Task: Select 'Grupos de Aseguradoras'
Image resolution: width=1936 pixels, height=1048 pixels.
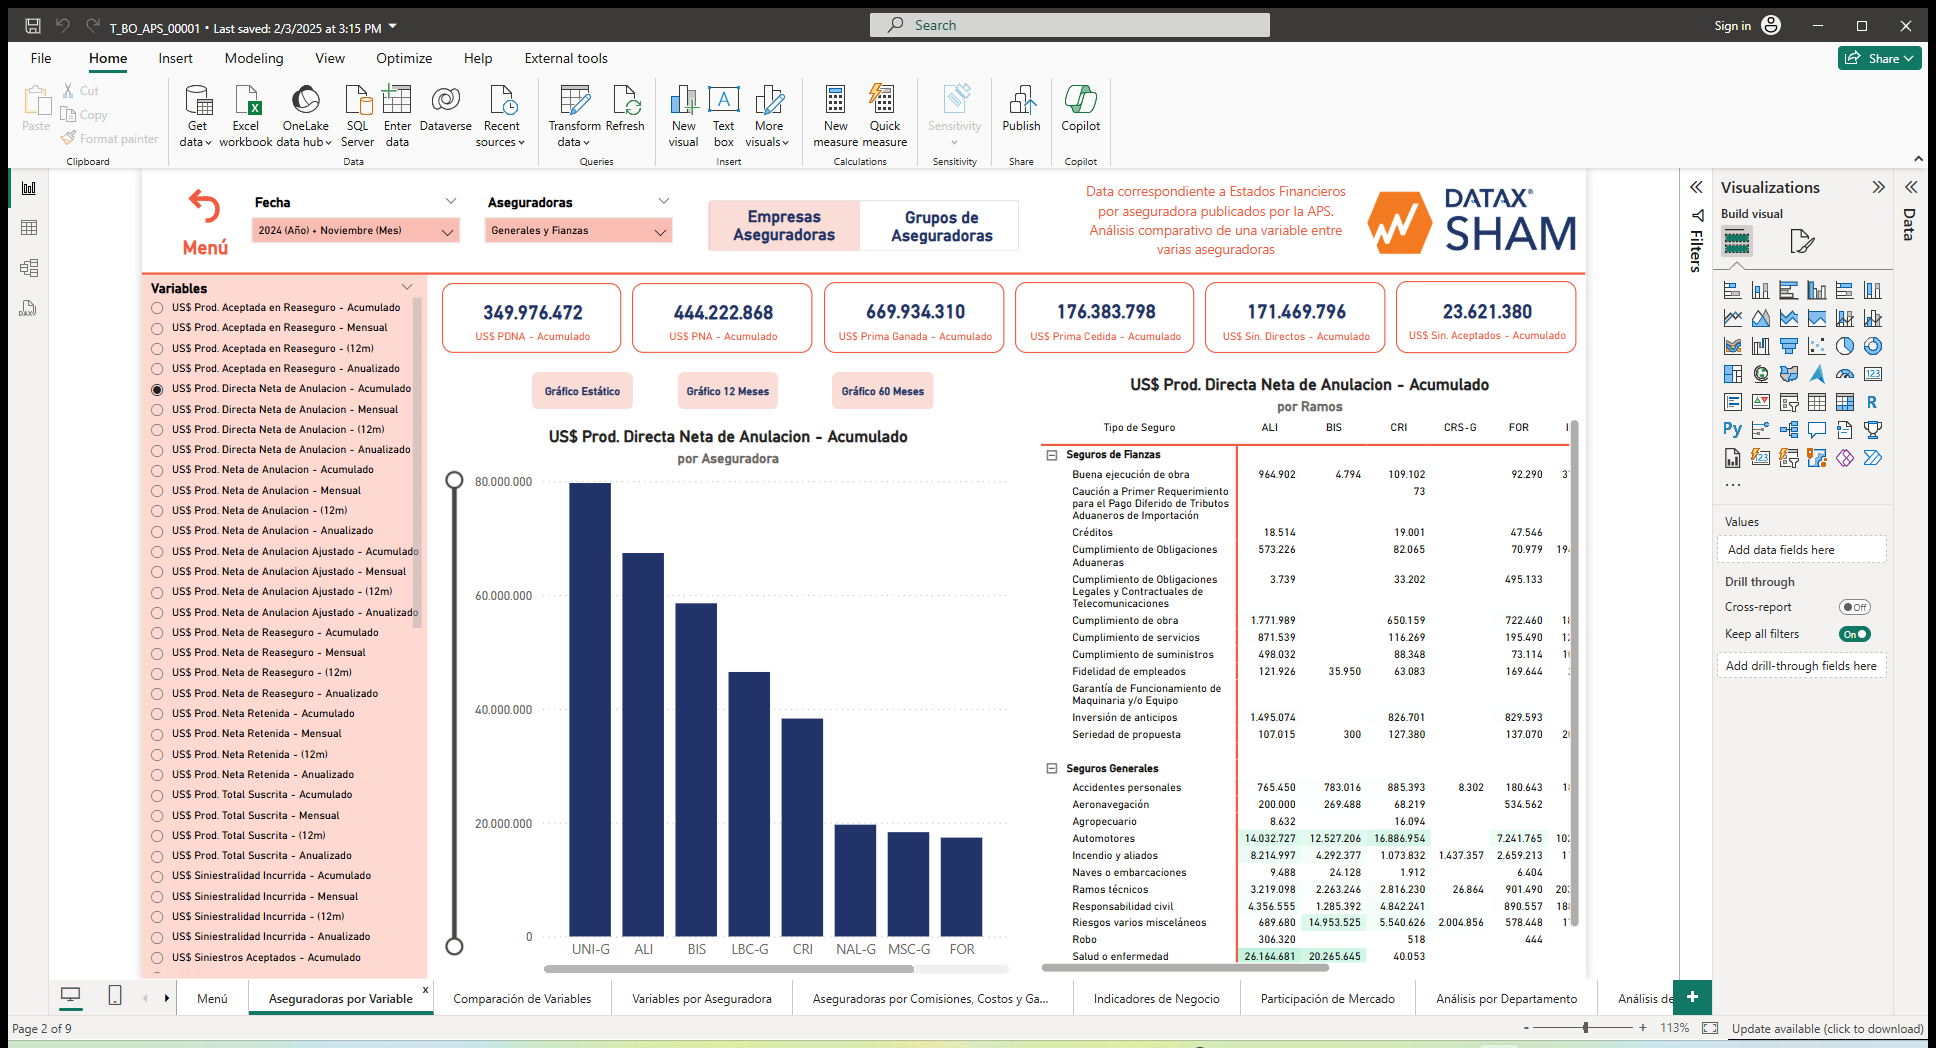Action: coord(938,225)
